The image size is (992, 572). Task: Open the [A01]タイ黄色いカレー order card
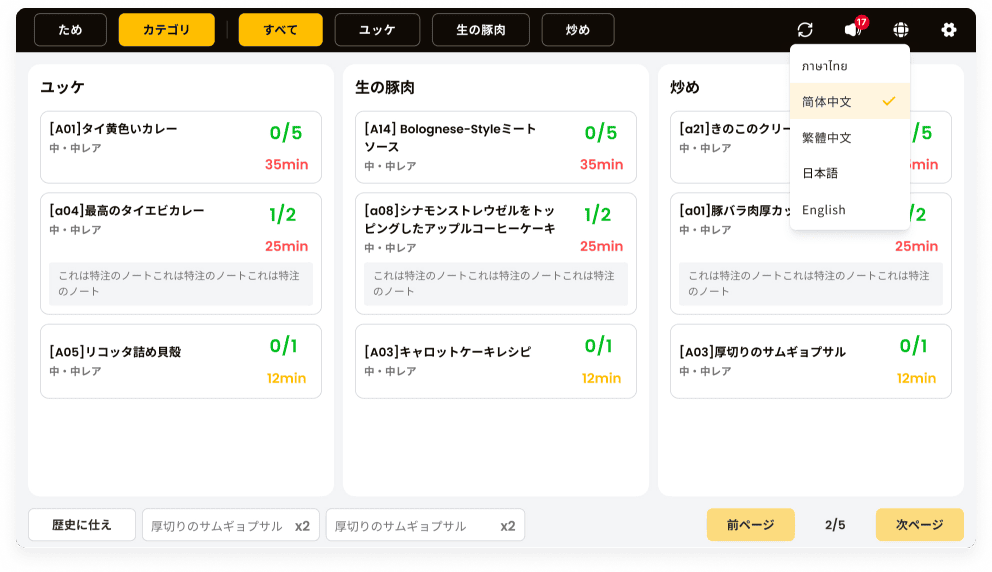[x=181, y=147]
